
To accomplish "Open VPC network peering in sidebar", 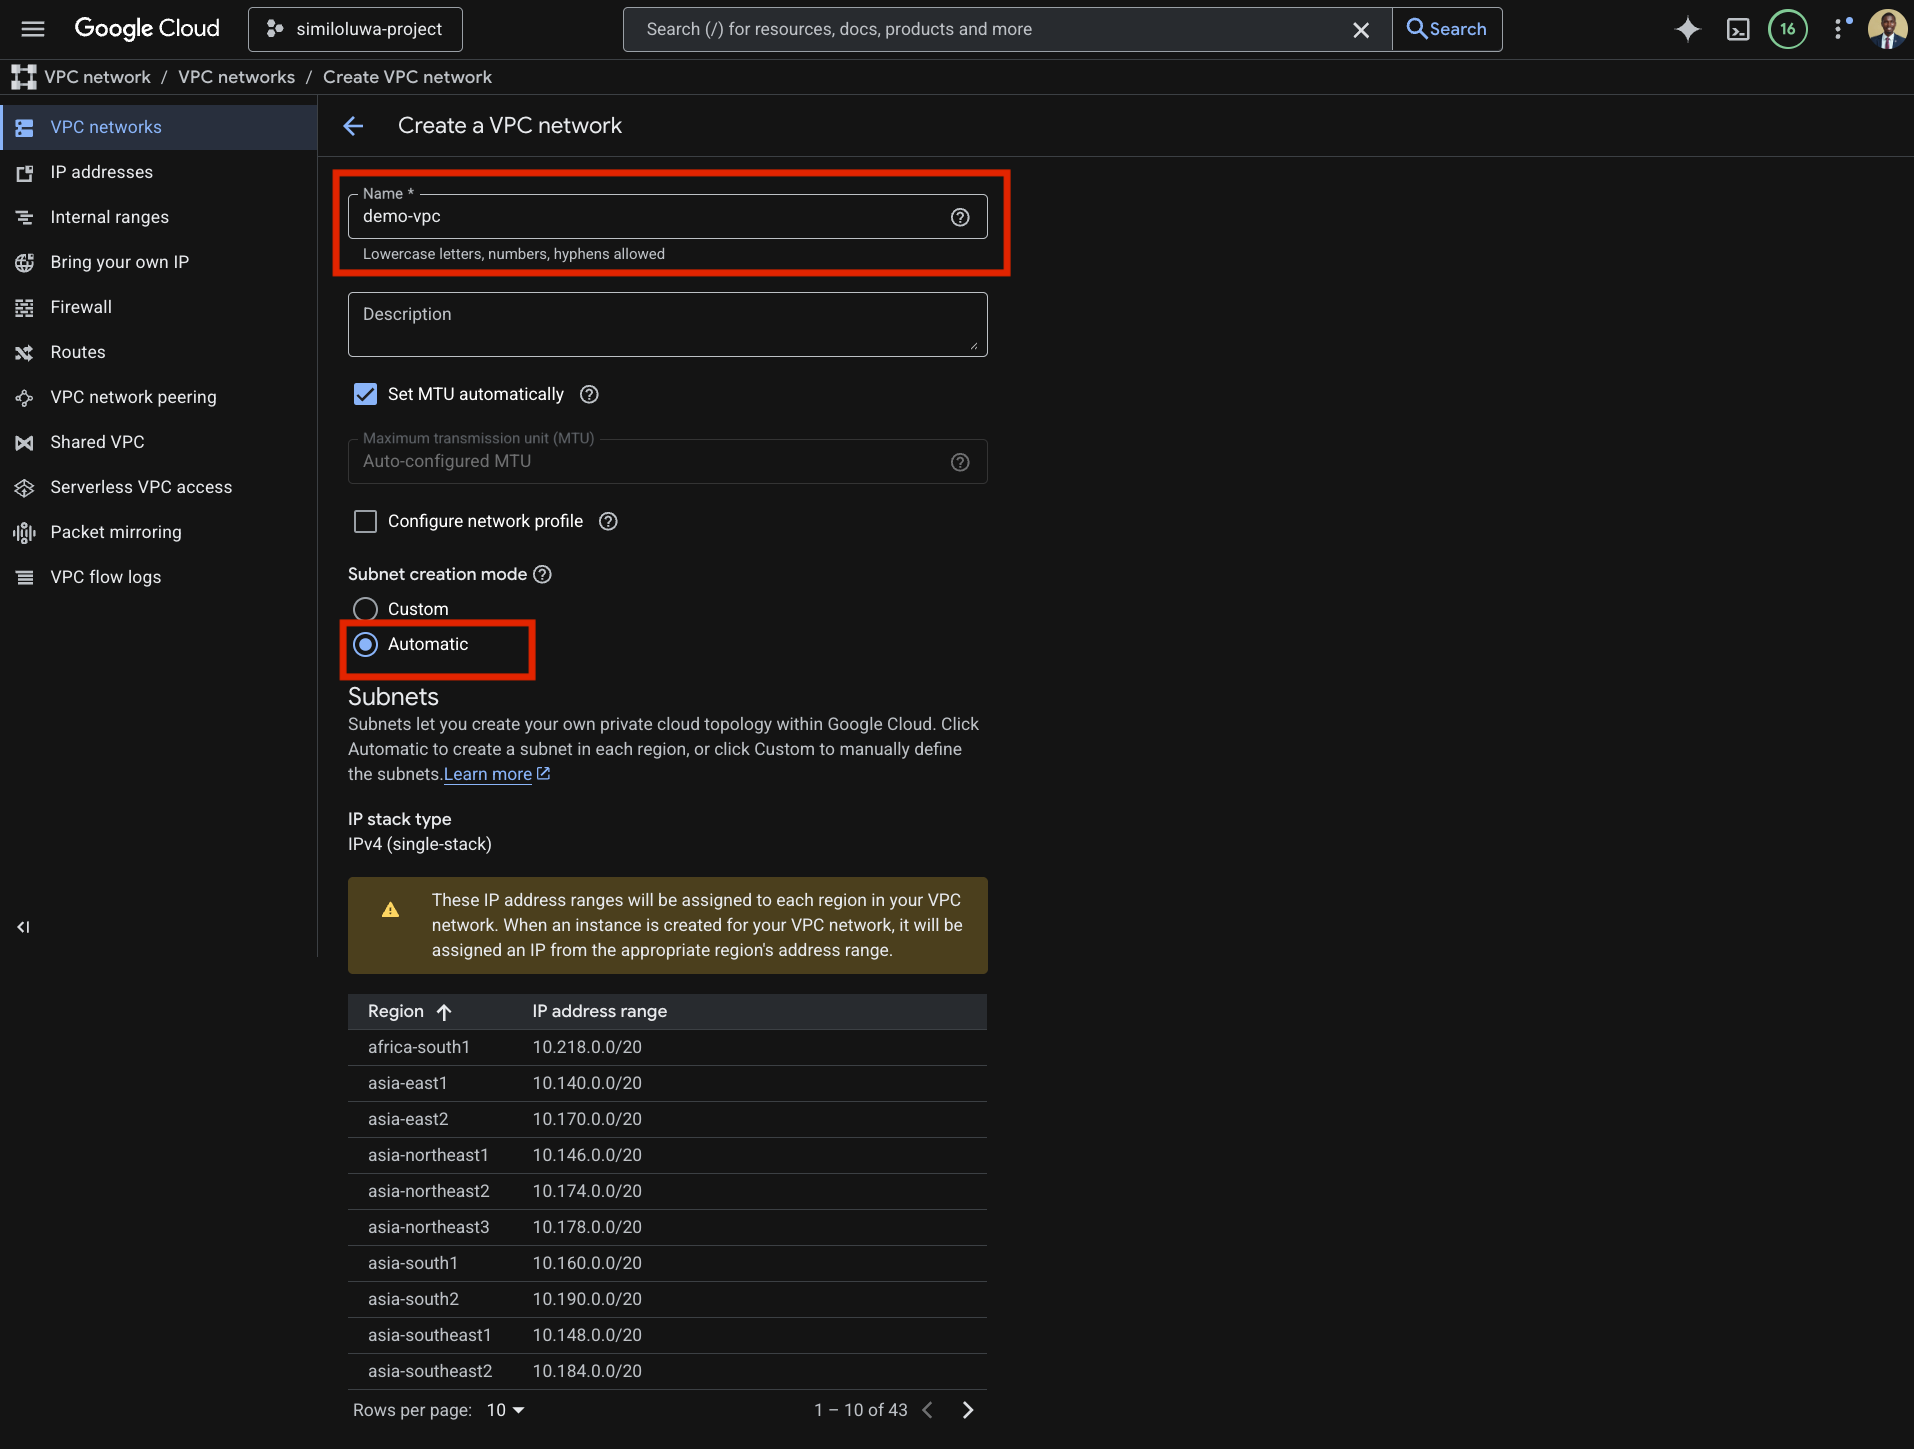I will click(133, 397).
